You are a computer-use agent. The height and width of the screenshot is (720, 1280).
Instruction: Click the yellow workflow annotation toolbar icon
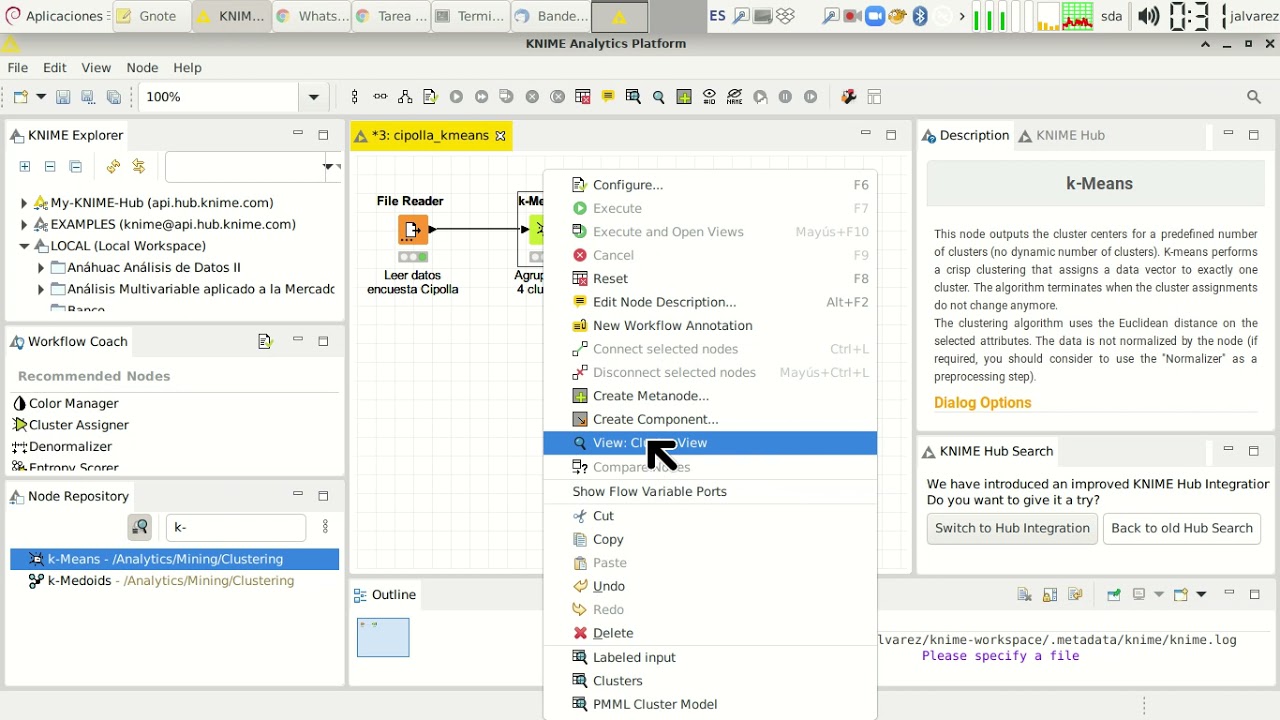tap(608, 97)
